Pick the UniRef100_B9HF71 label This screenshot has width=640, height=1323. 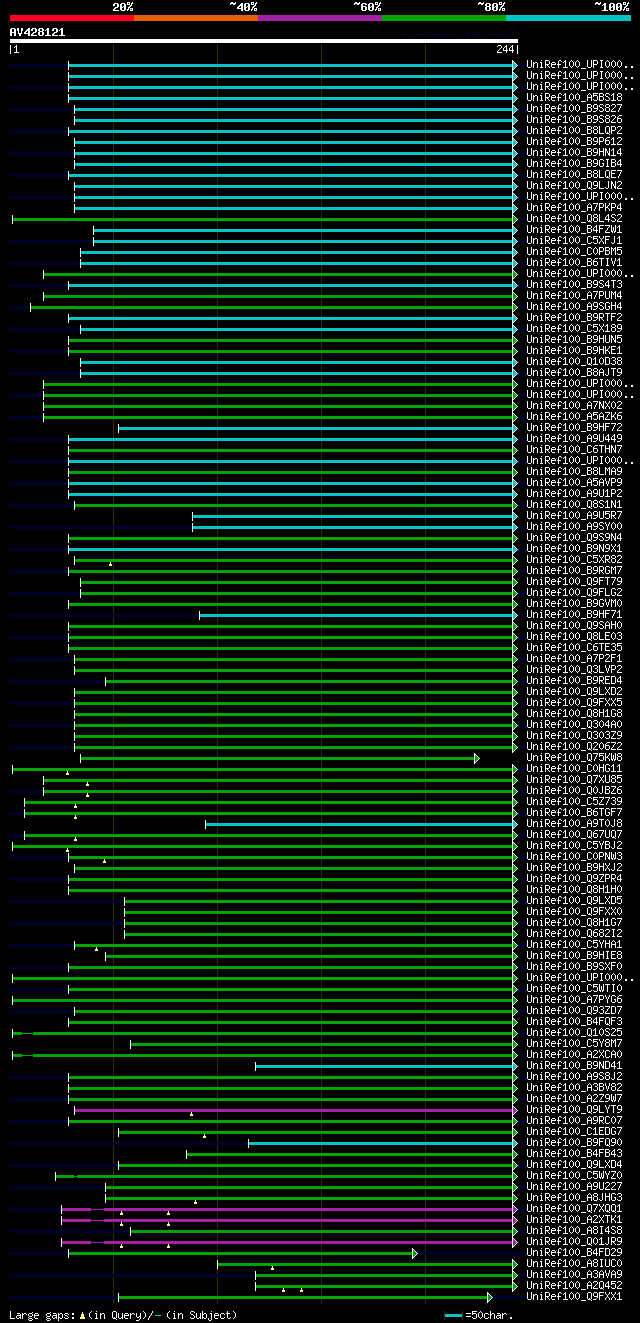click(x=575, y=614)
